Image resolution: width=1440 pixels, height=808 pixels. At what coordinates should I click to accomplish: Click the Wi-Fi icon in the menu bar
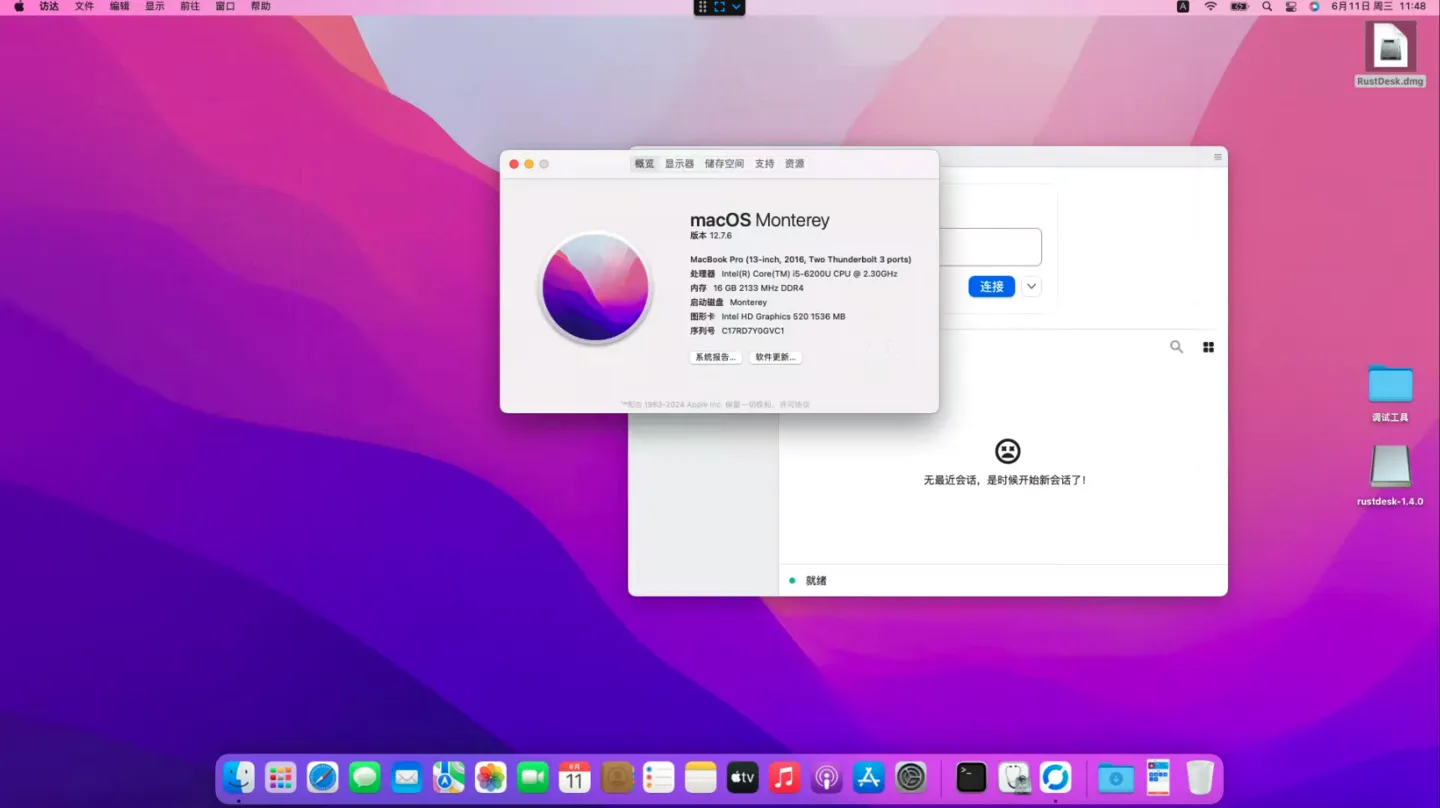click(1211, 6)
